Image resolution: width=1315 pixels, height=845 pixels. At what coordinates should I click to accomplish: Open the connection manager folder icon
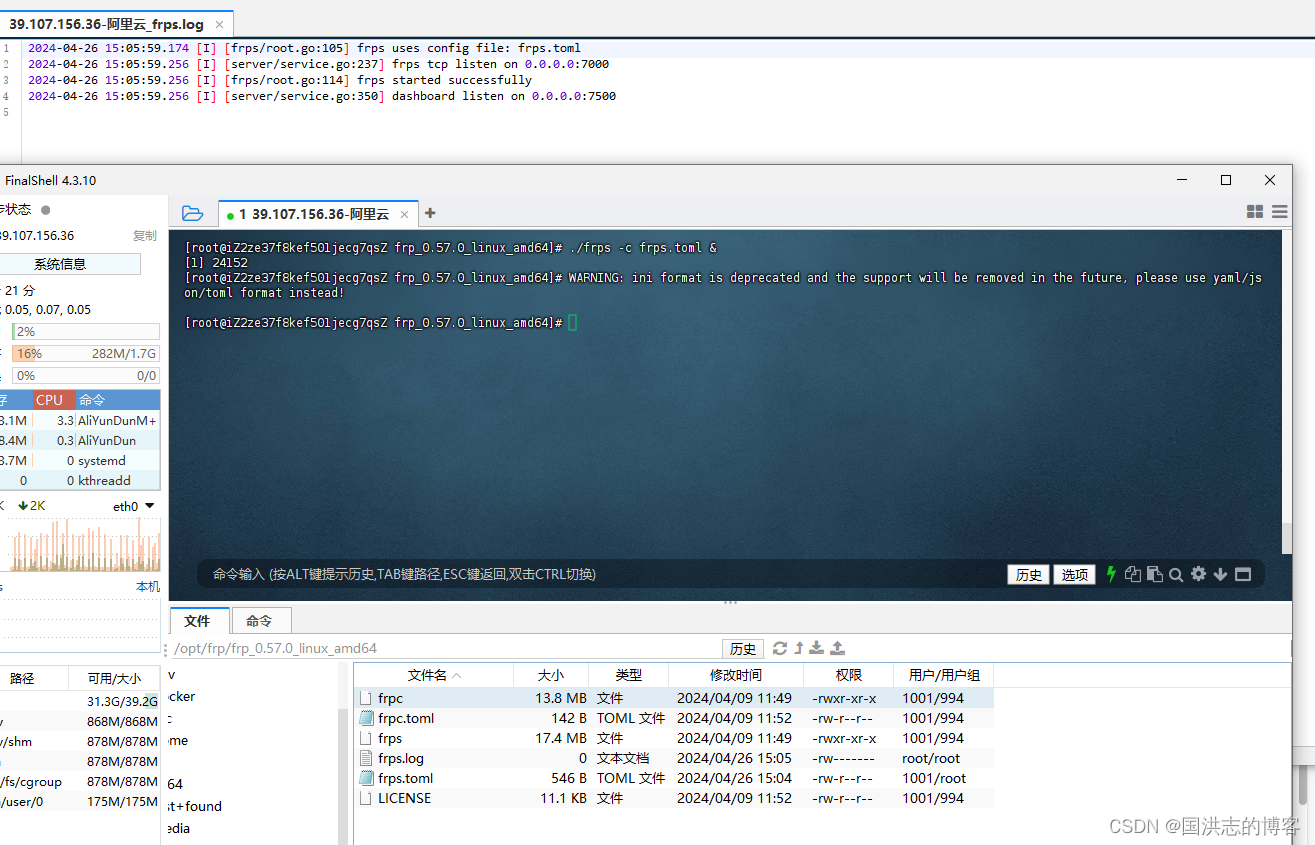[x=193, y=213]
